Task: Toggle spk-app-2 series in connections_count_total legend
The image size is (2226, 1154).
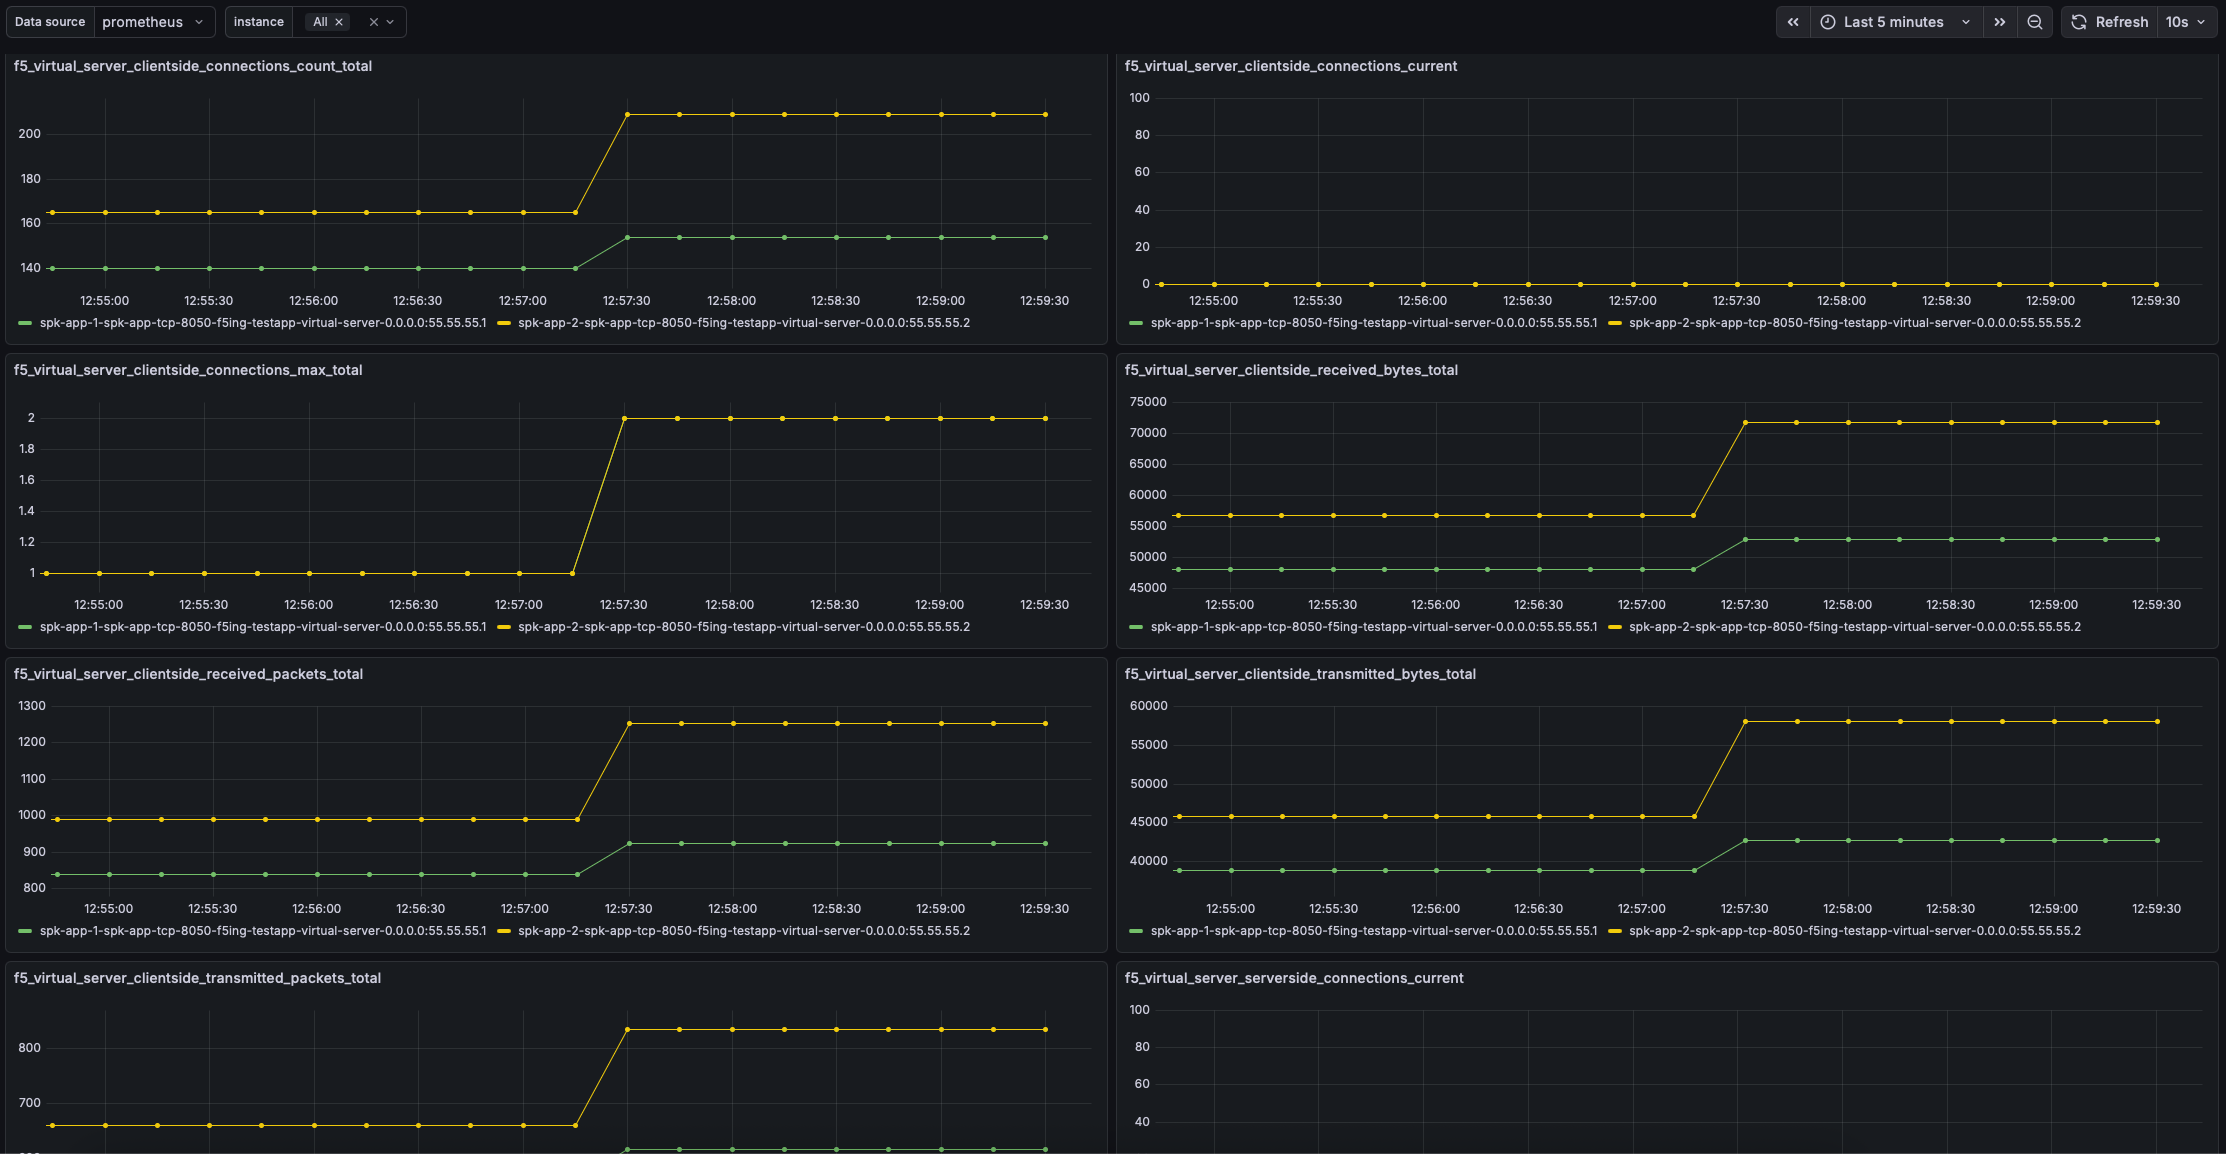Action: click(744, 323)
